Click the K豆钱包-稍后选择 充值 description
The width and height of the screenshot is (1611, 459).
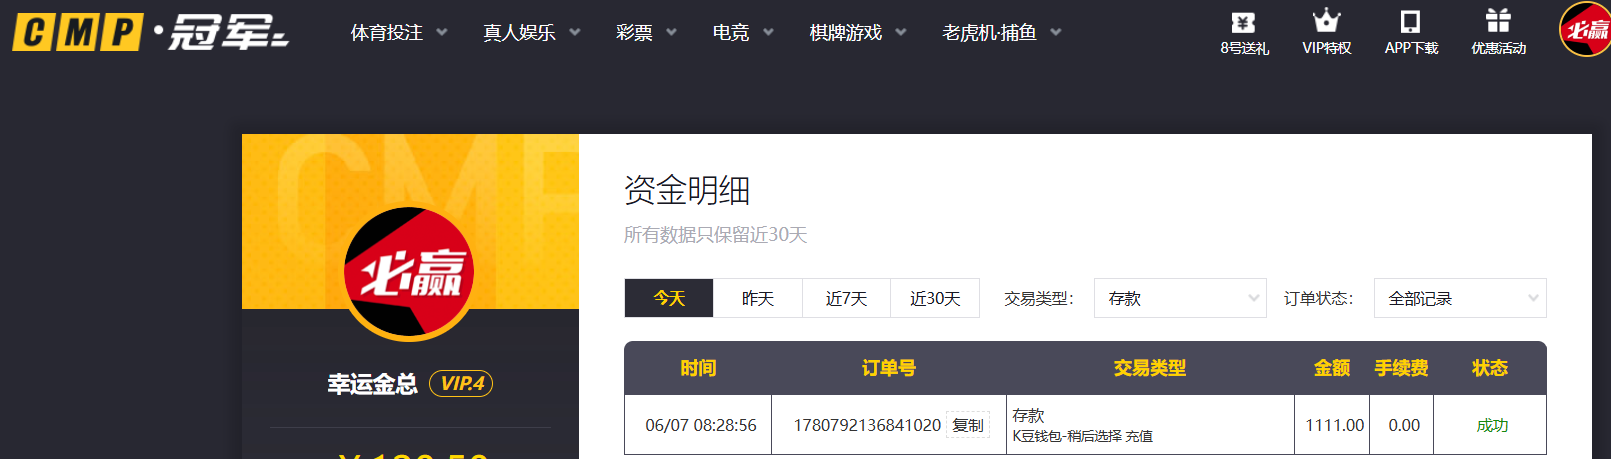point(1082,436)
